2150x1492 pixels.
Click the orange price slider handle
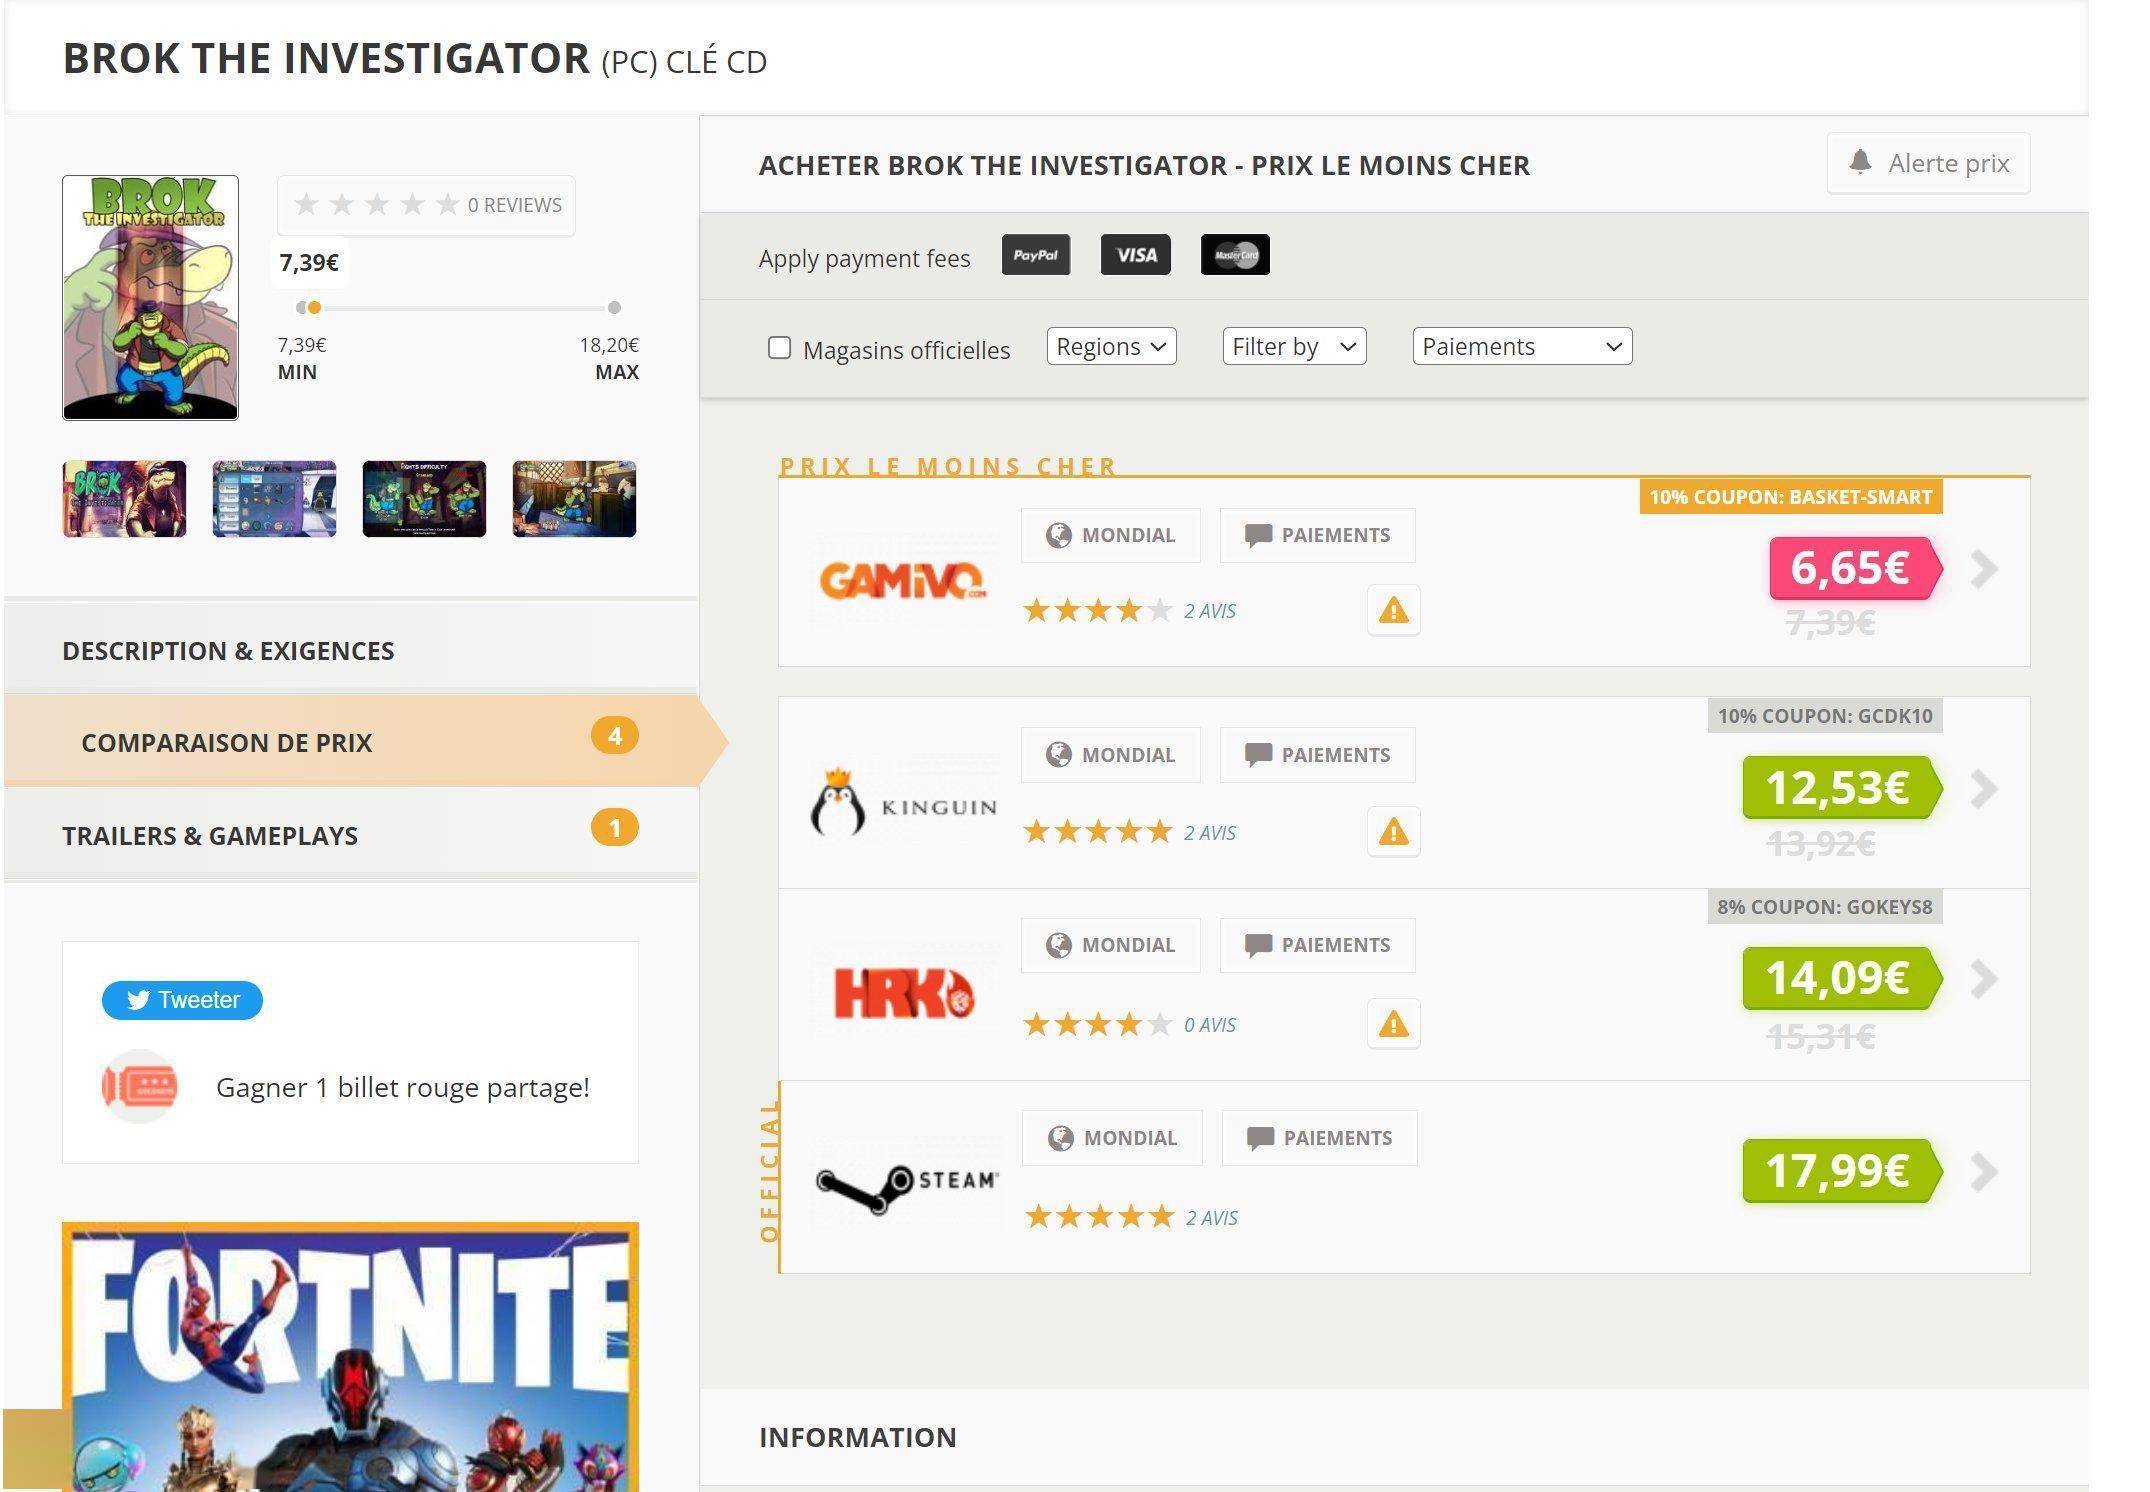pos(314,307)
